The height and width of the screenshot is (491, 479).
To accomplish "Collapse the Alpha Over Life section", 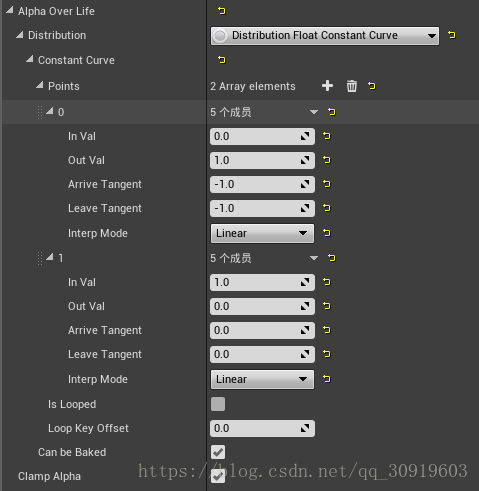I will tap(10, 11).
